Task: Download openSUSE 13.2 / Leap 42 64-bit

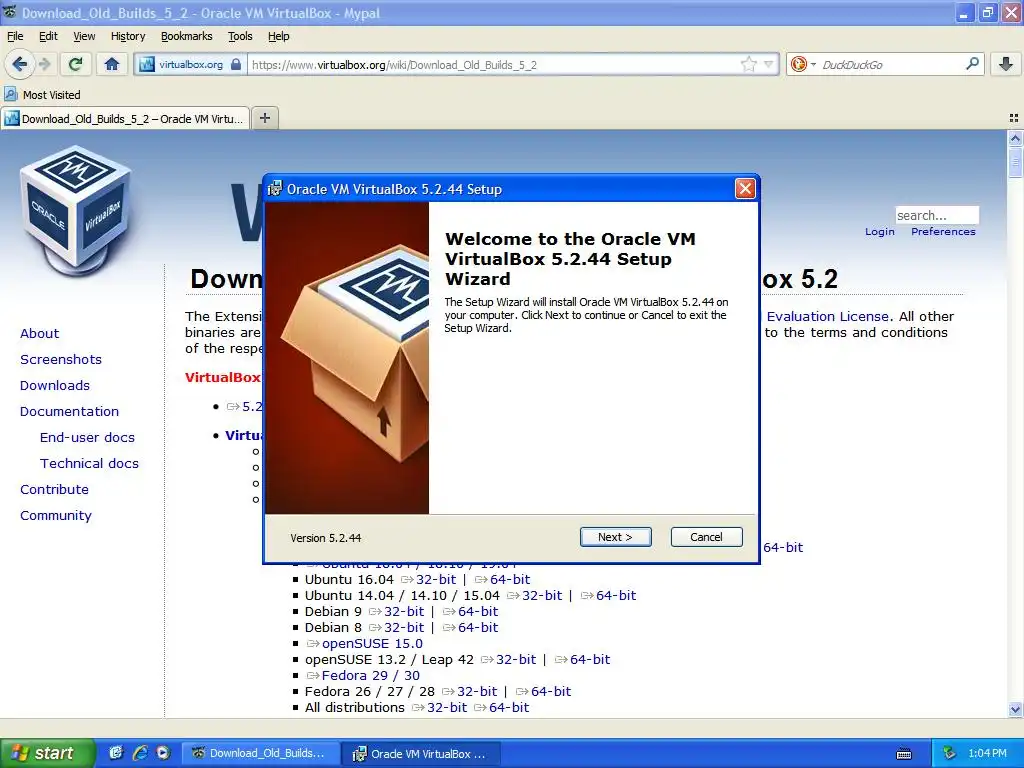Action: click(590, 660)
